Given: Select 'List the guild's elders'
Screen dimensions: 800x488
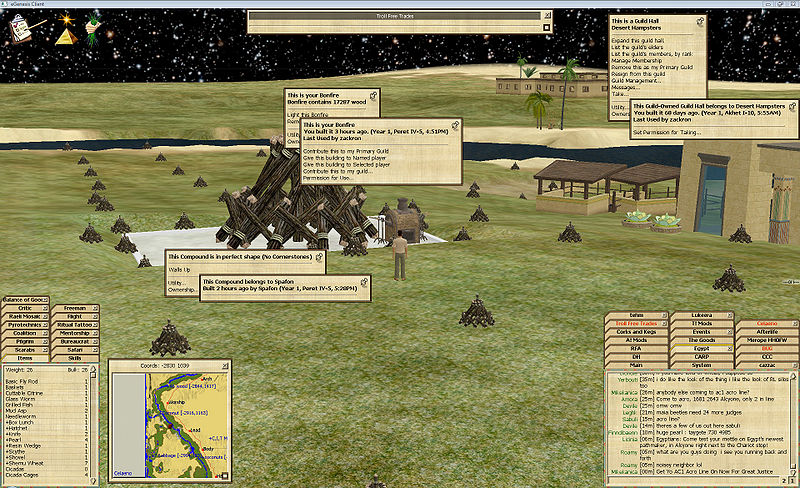Looking at the screenshot, I should (637, 47).
